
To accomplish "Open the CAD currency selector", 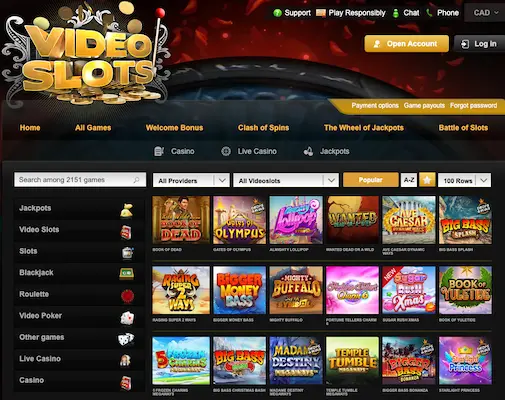I will click(x=486, y=13).
